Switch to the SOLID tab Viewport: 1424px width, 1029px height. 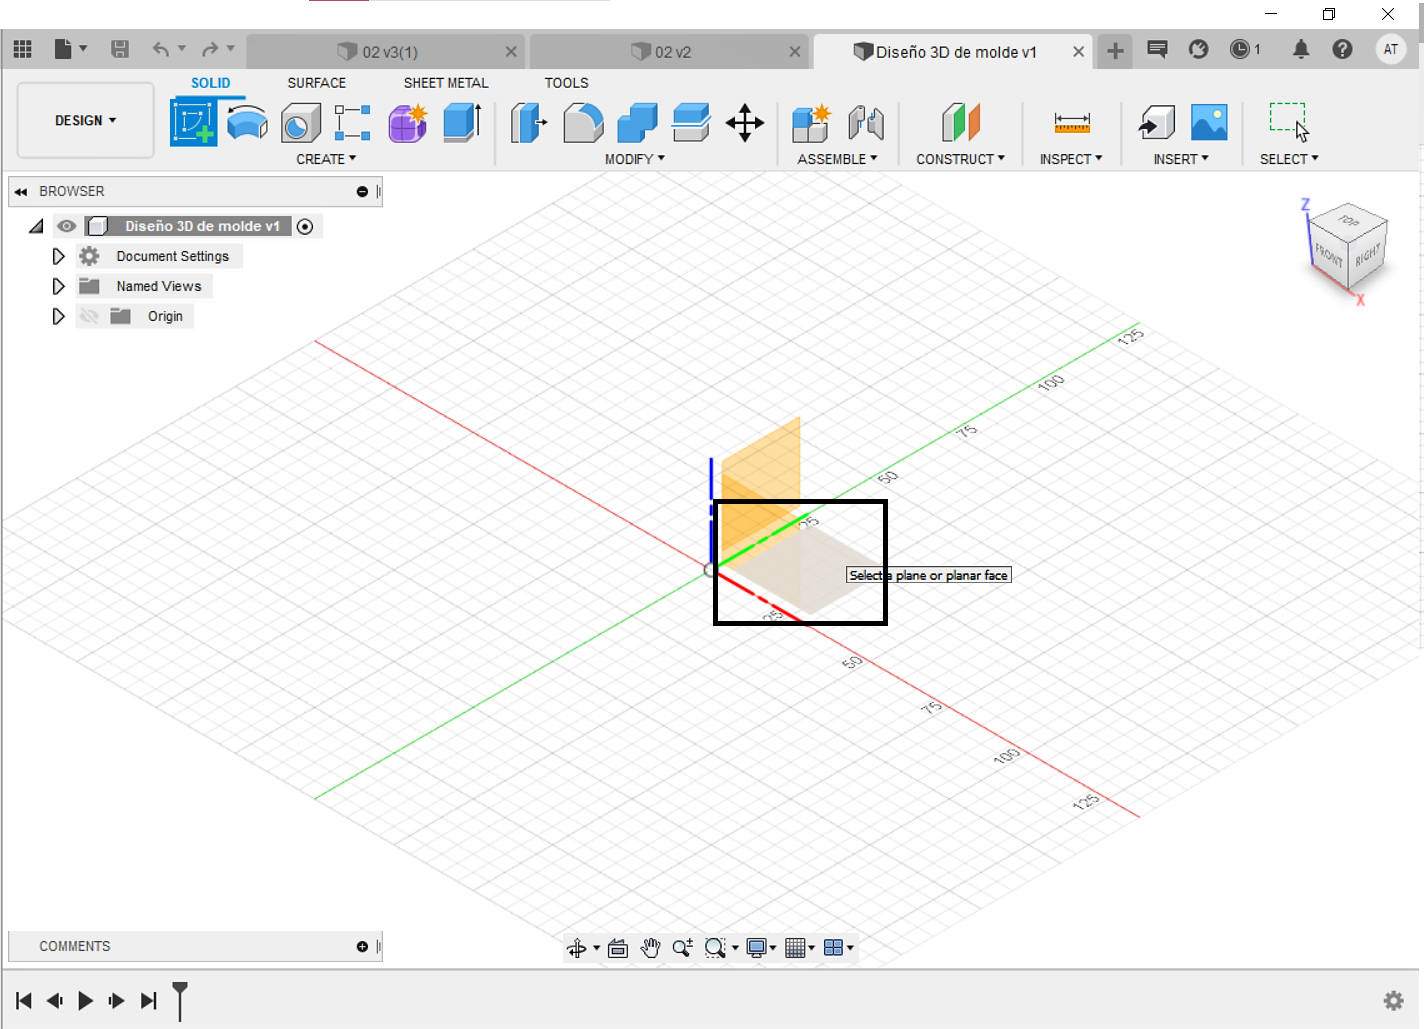210,83
